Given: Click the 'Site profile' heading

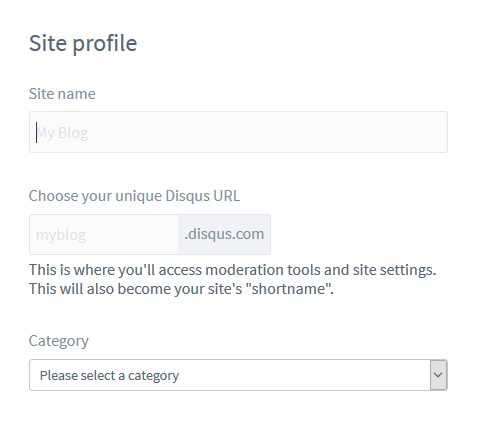Looking at the screenshot, I should pos(83,43).
